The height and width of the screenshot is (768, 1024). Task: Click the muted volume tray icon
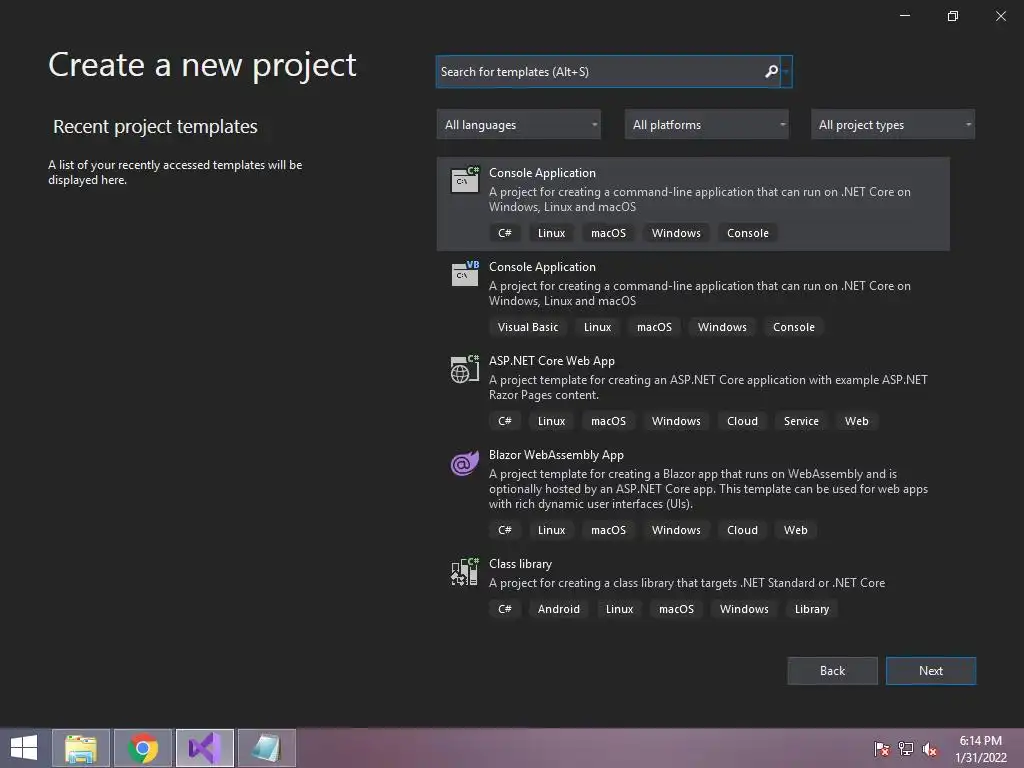[x=929, y=748]
